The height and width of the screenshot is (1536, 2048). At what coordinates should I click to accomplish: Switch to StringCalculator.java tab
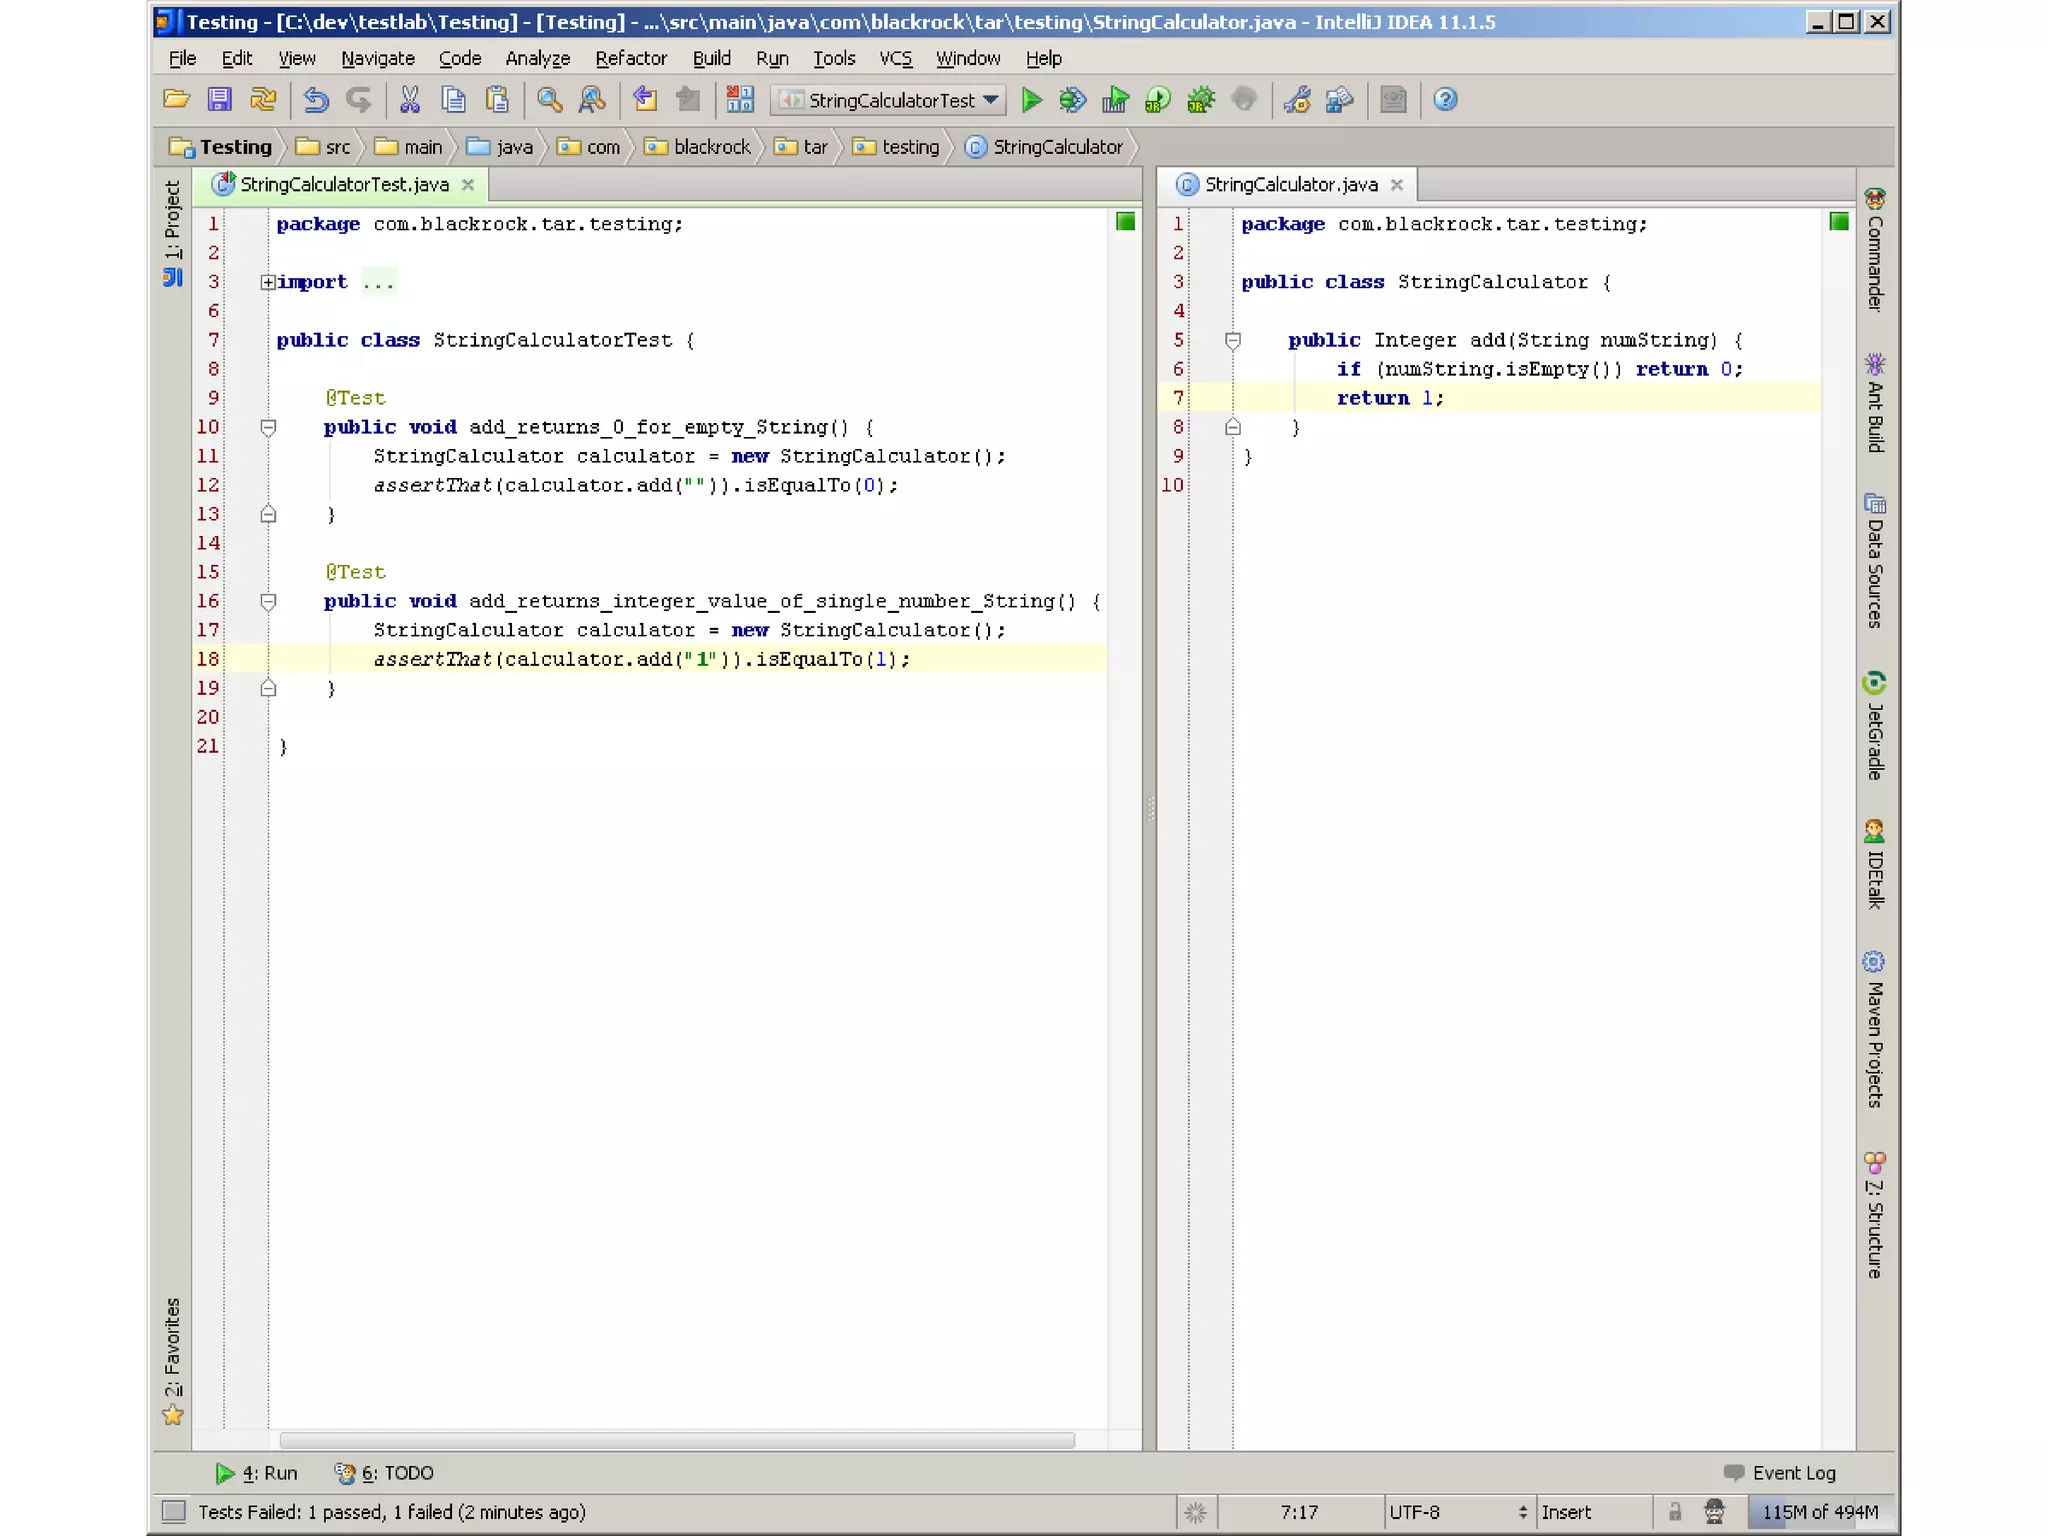coord(1290,184)
